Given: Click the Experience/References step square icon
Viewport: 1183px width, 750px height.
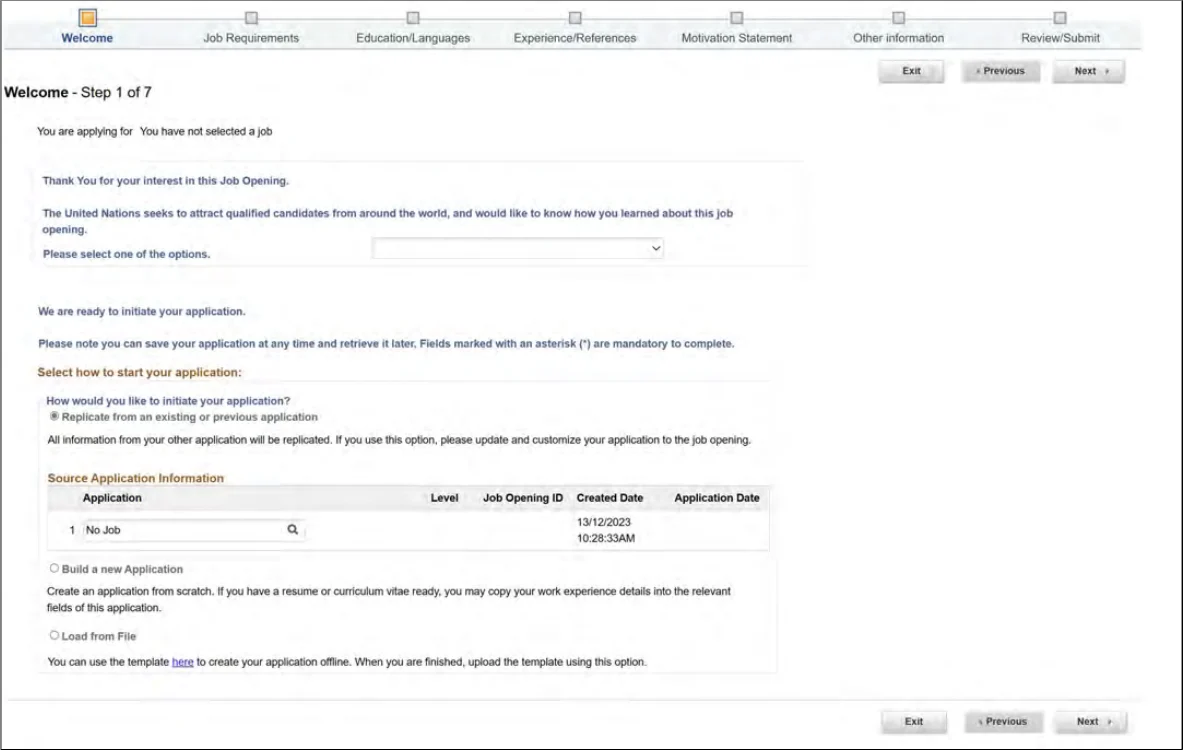Looking at the screenshot, I should (x=575, y=17).
